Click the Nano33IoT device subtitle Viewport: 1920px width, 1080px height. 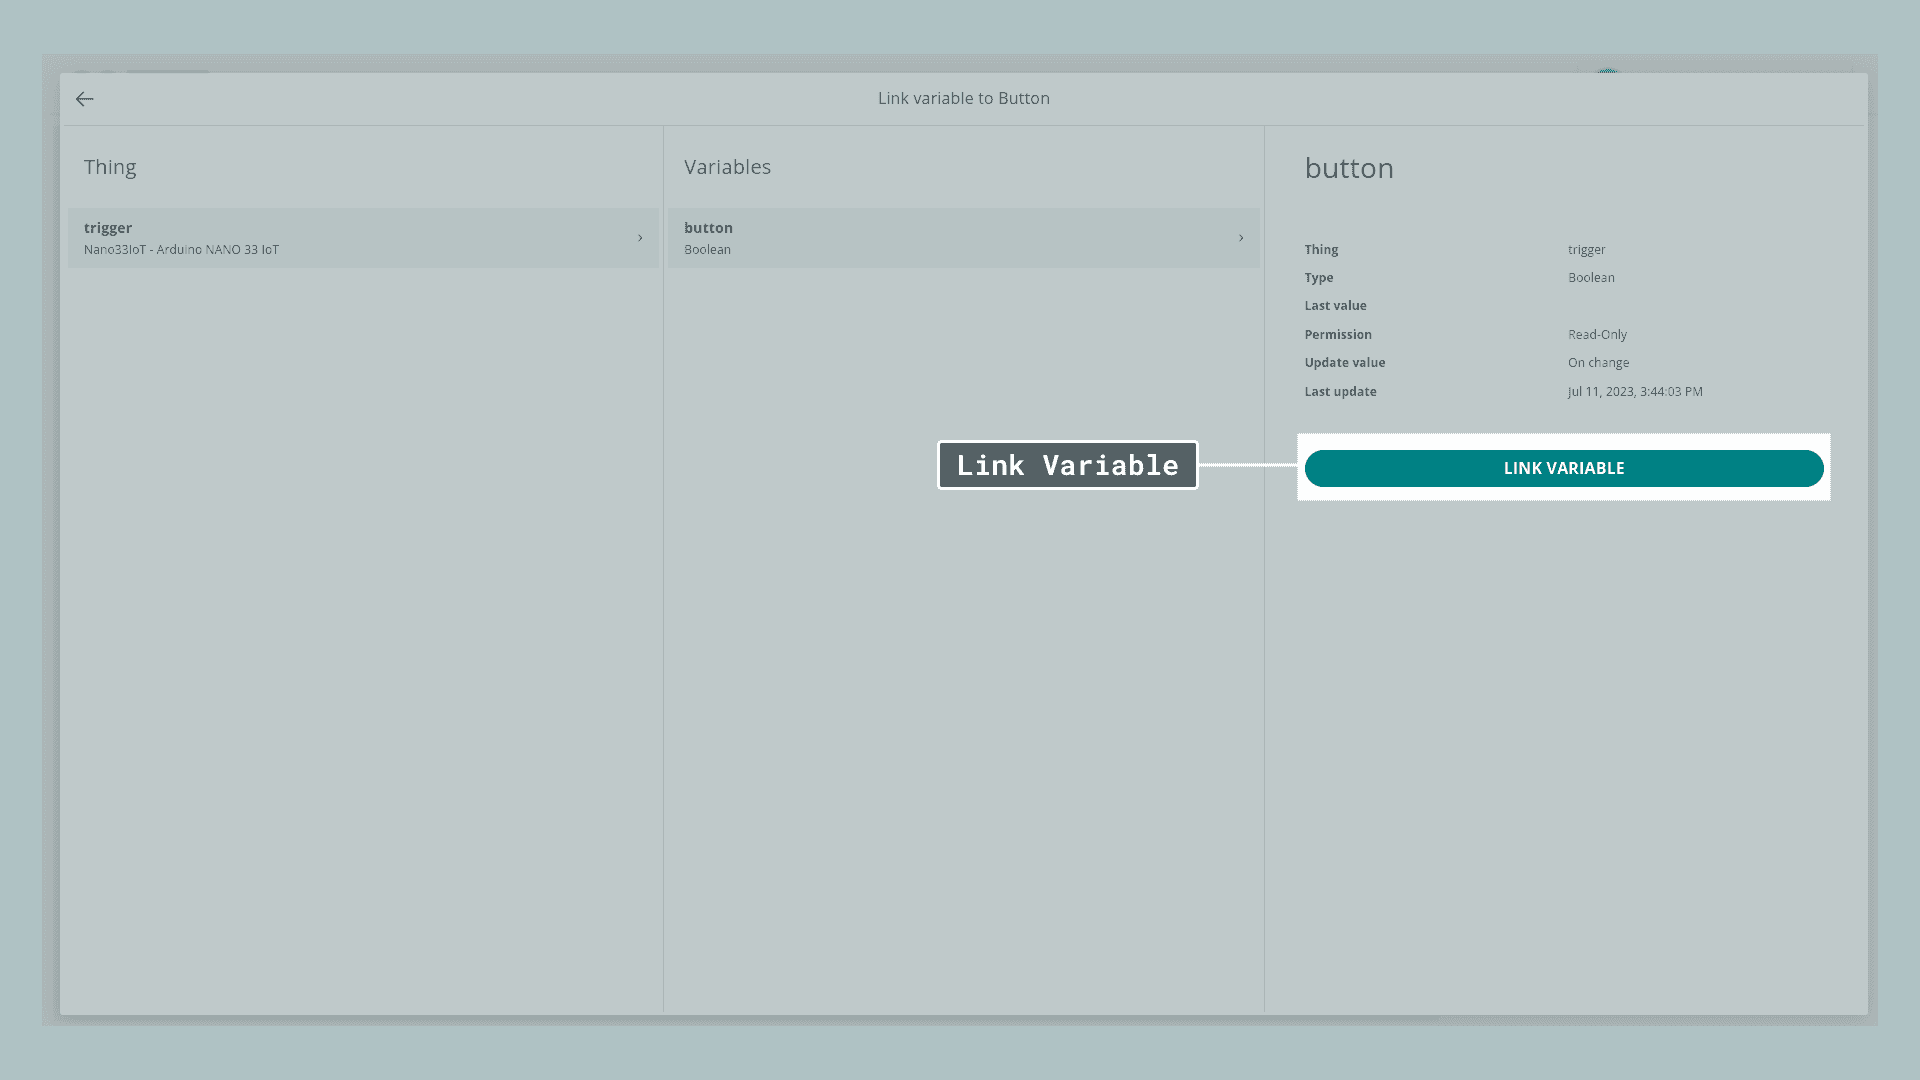tap(181, 250)
